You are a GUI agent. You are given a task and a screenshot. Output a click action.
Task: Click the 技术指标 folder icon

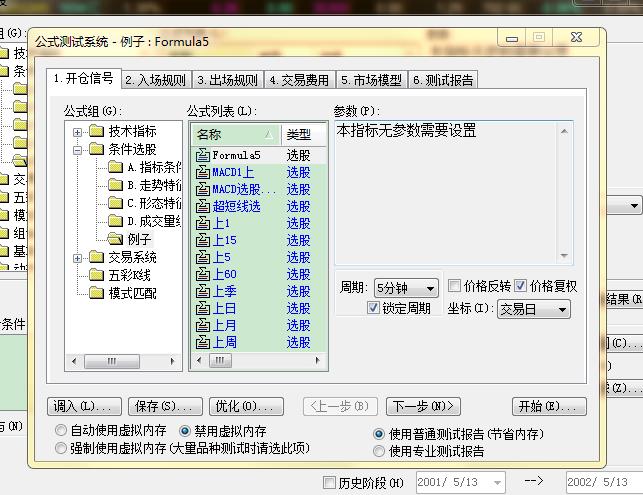tap(96, 131)
